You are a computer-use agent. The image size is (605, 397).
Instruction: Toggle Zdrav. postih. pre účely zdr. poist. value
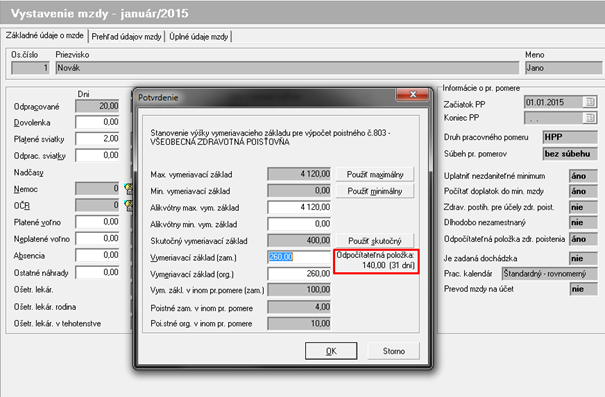coord(583,207)
